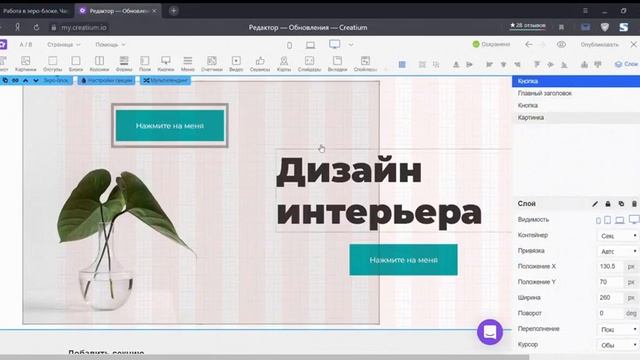640x360 pixels.
Task: Switch editor to laptop view
Action: coord(310,45)
